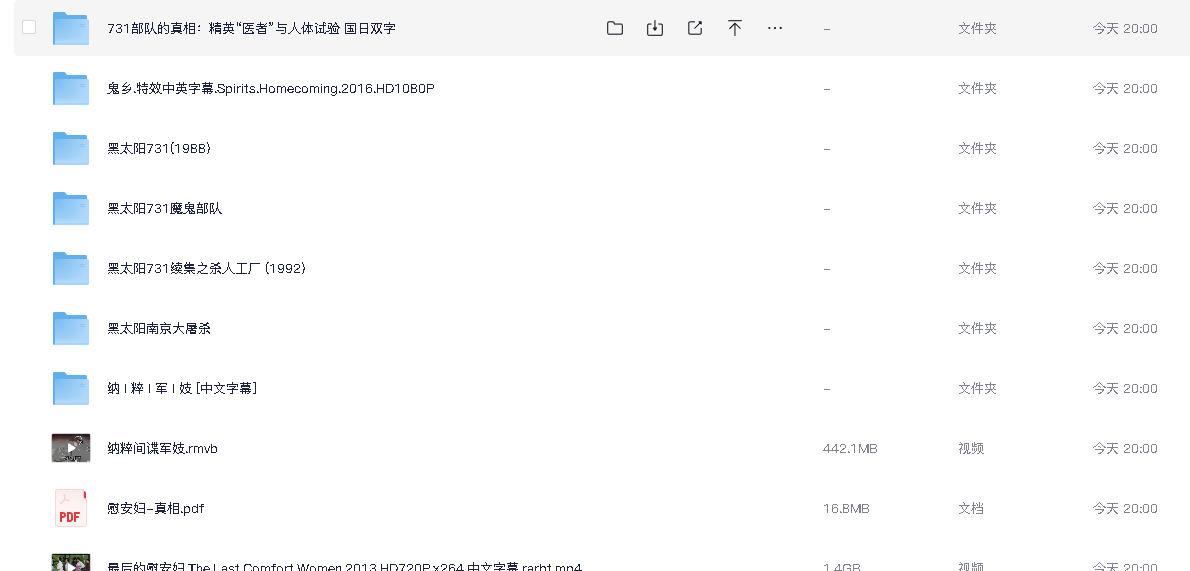Click the move-to-folder icon in the 731部队的真相 row
Screen dimensions: 1190x571
[x=615, y=28]
